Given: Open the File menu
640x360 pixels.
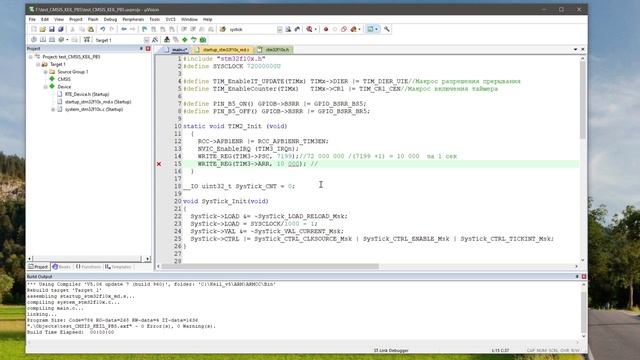Looking at the screenshot, I should (x=32, y=19).
